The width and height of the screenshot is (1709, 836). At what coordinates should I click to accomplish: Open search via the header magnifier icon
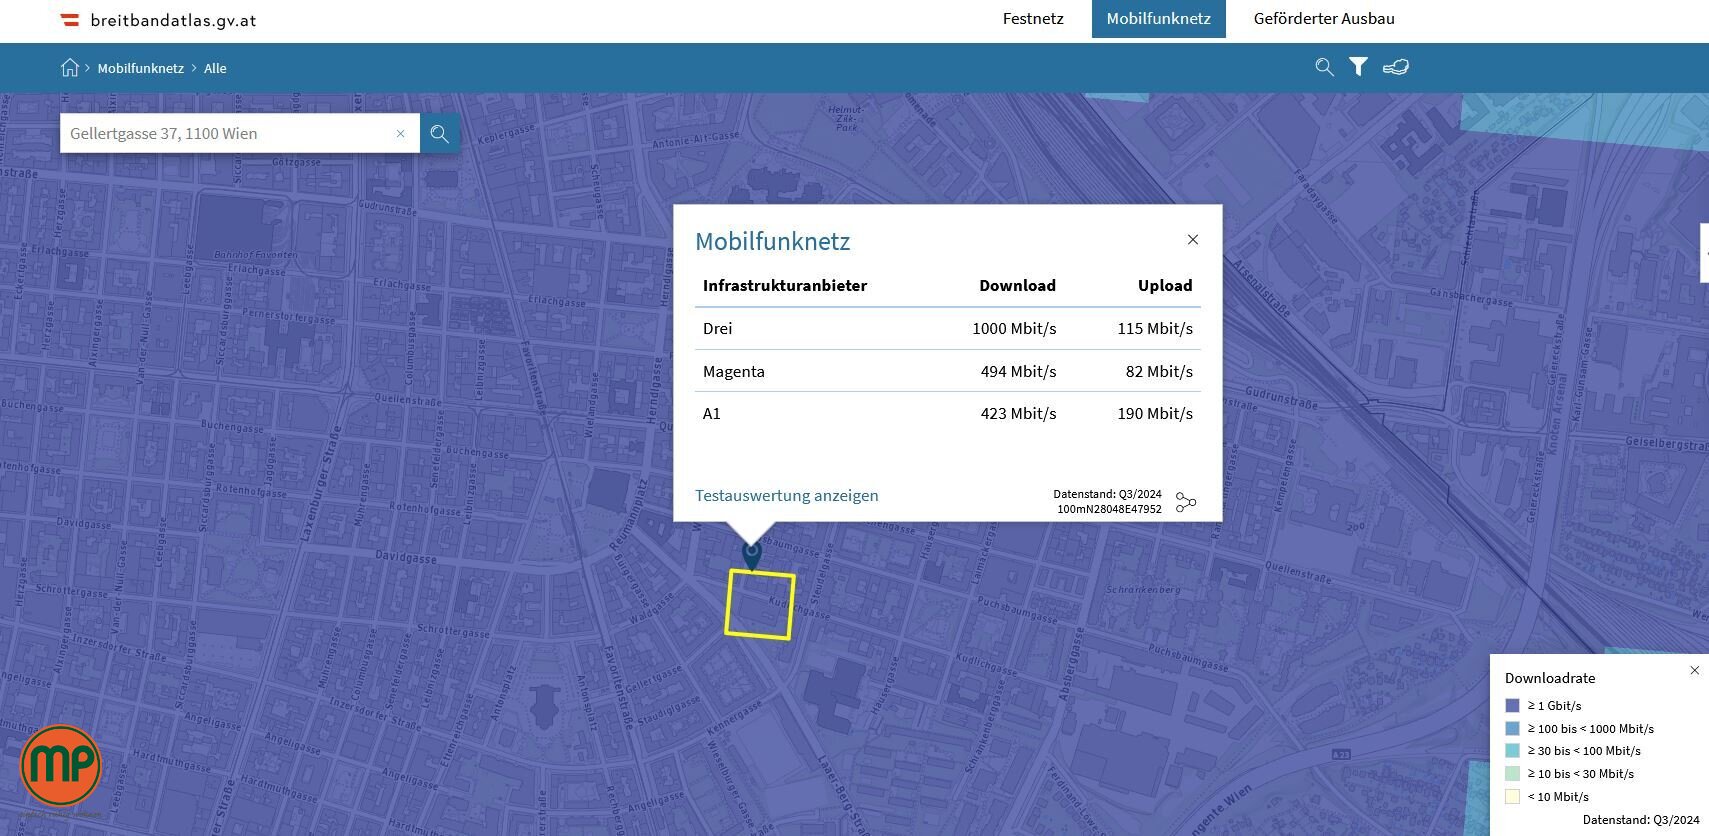point(1324,67)
